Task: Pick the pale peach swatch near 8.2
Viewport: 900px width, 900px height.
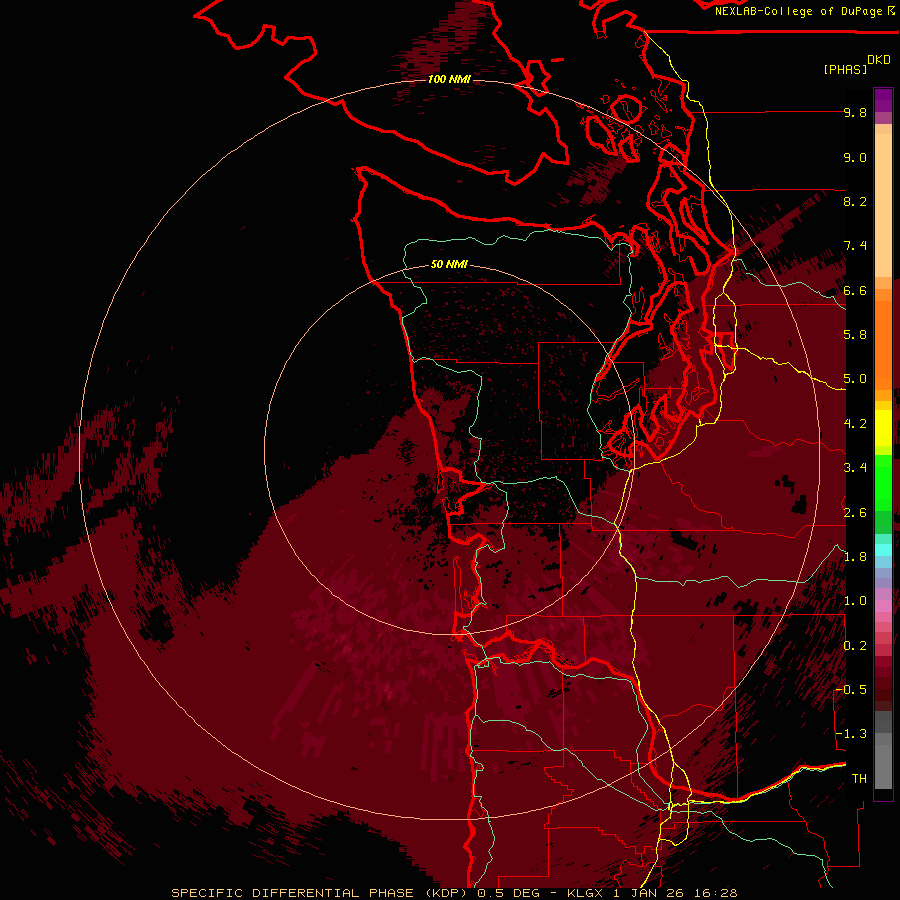Action: pos(883,207)
